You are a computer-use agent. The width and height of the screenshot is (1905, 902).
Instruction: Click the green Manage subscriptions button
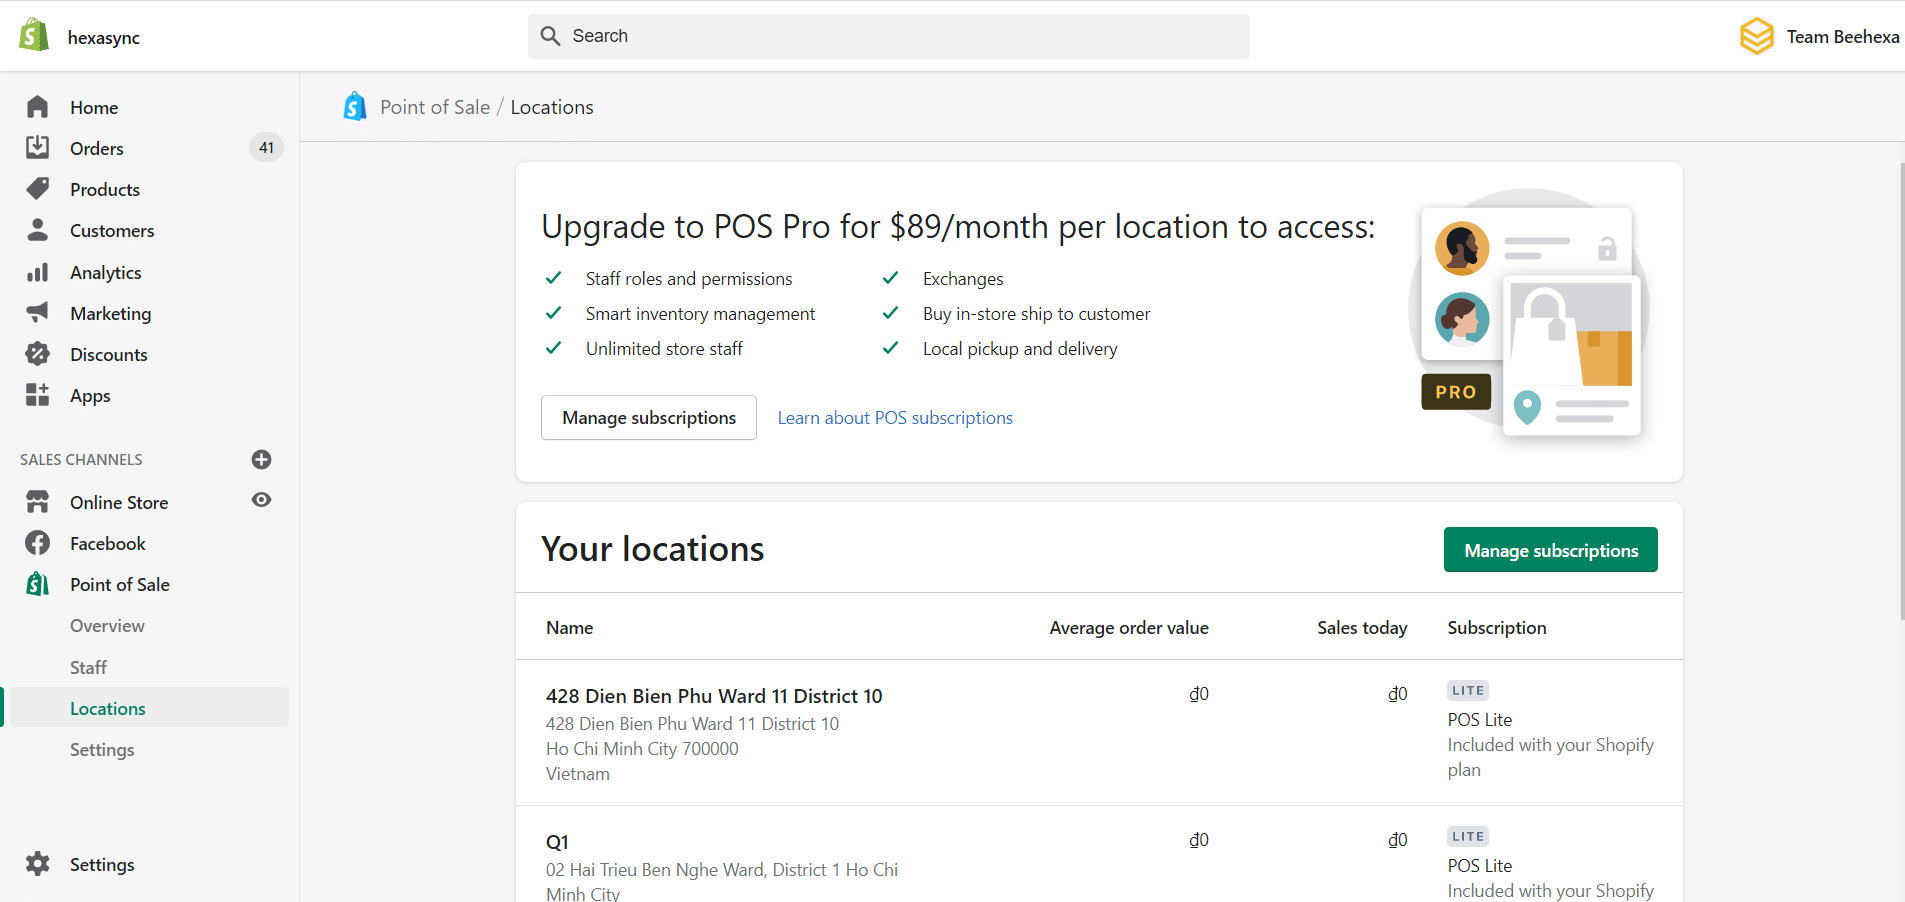1551,550
